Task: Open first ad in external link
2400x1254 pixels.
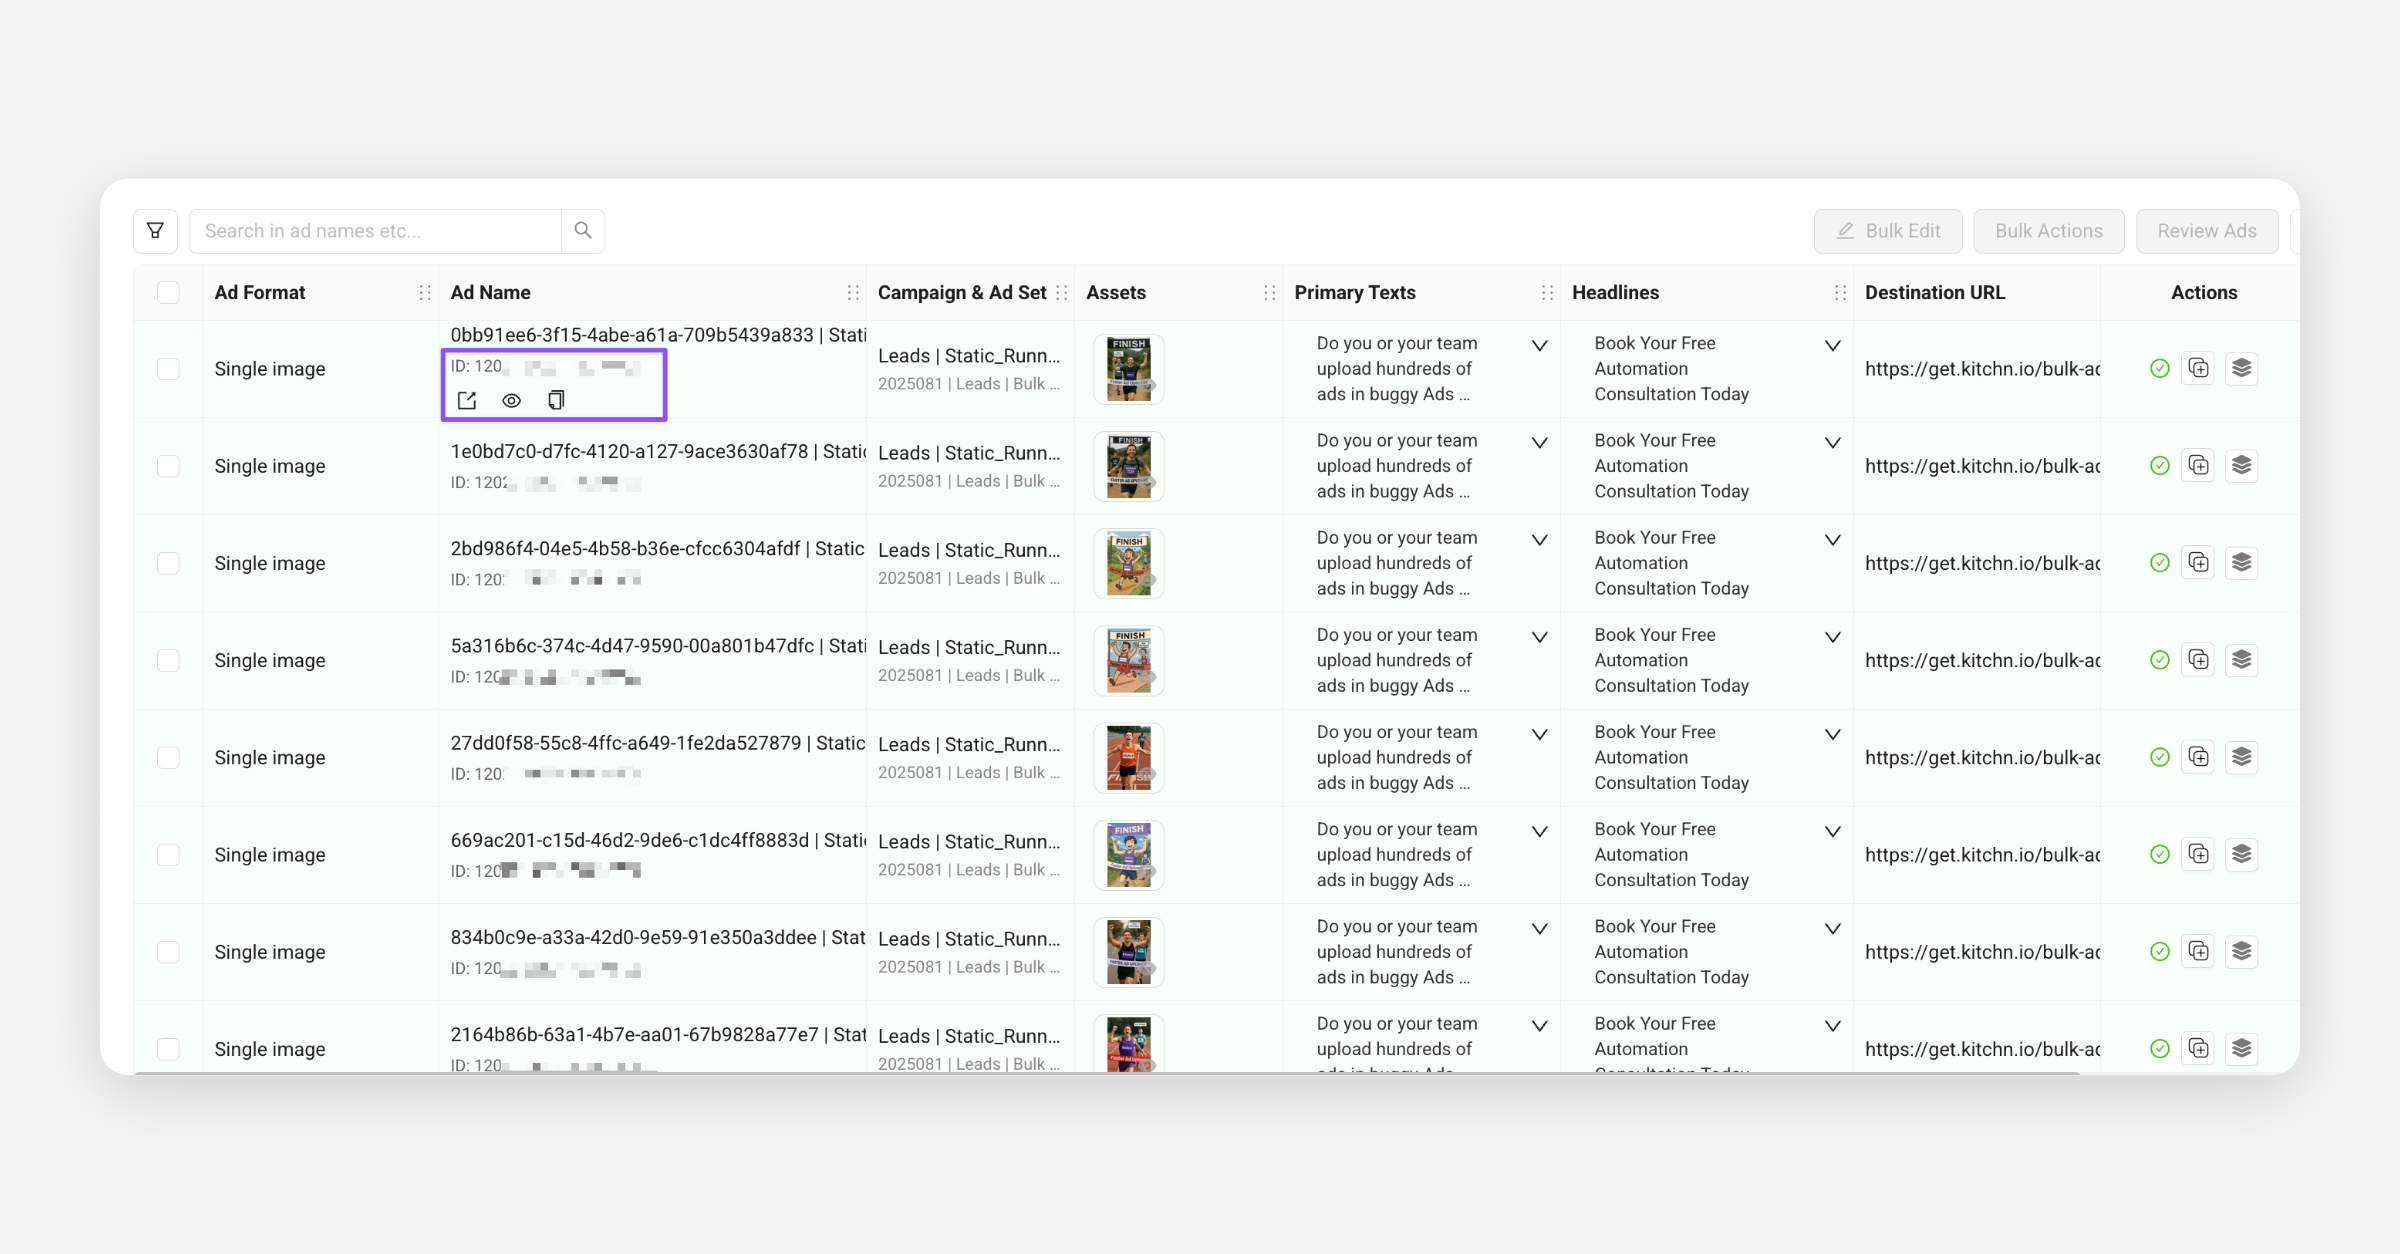Action: pos(467,401)
